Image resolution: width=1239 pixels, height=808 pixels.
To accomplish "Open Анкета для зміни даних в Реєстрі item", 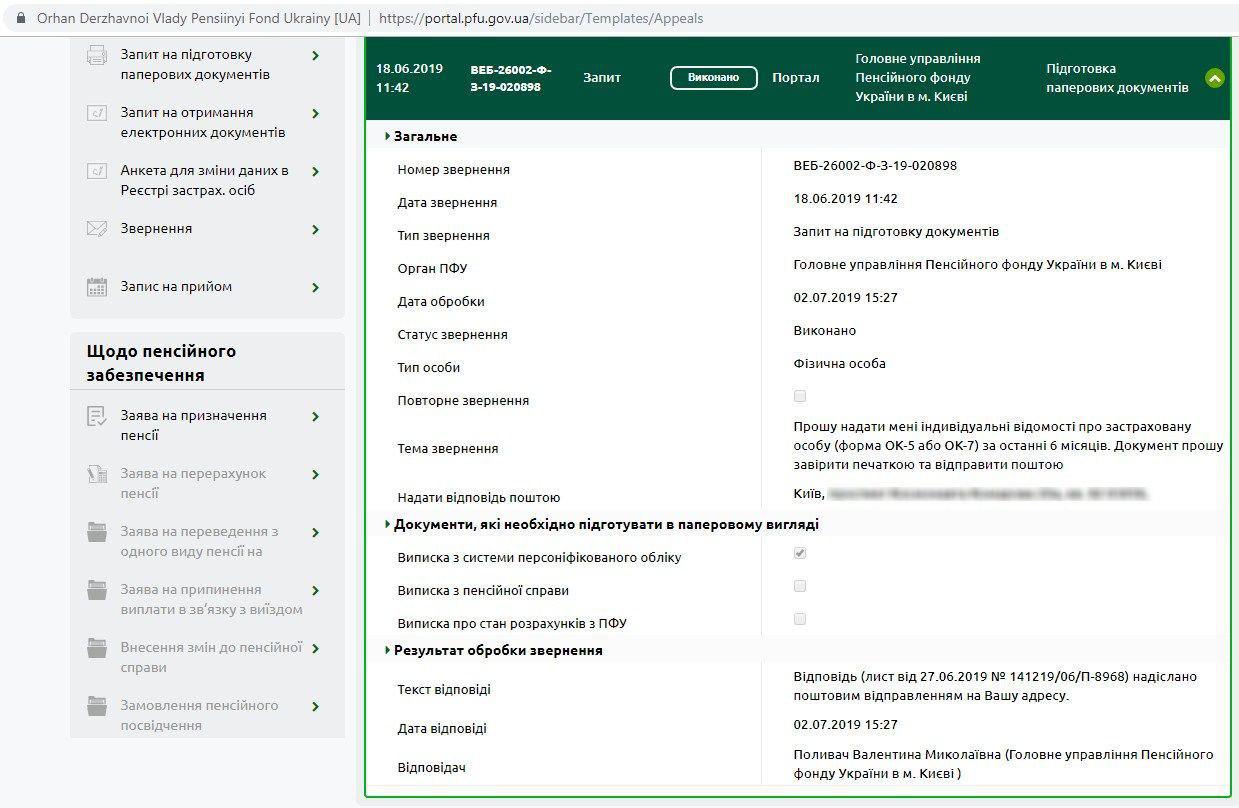I will point(205,181).
